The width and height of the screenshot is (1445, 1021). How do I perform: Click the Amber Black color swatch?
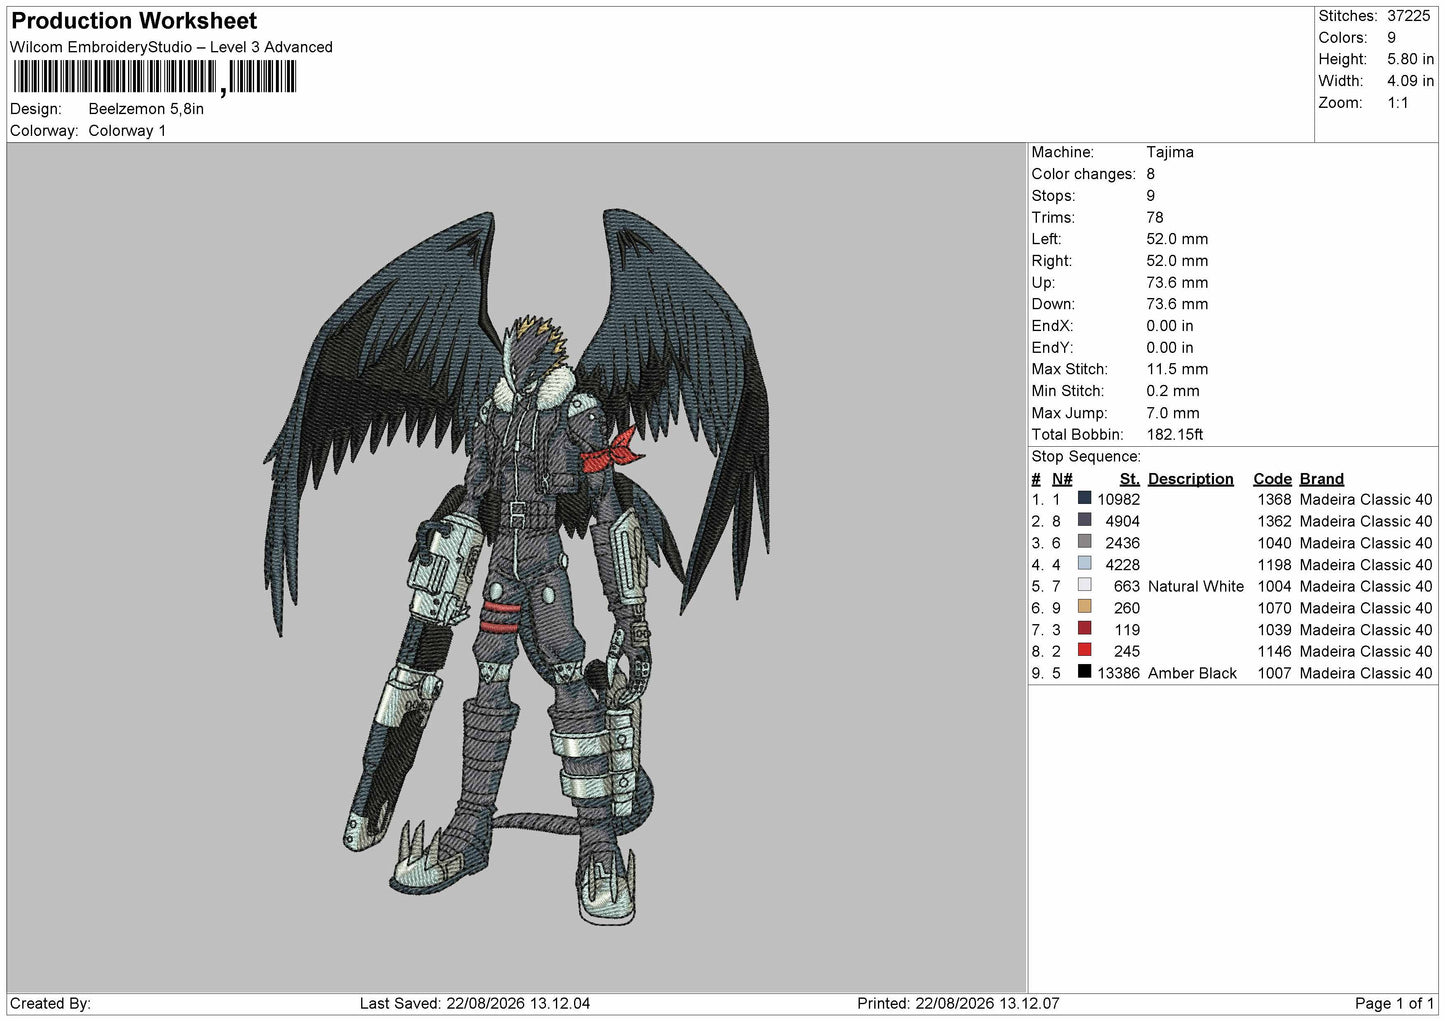click(x=1084, y=672)
